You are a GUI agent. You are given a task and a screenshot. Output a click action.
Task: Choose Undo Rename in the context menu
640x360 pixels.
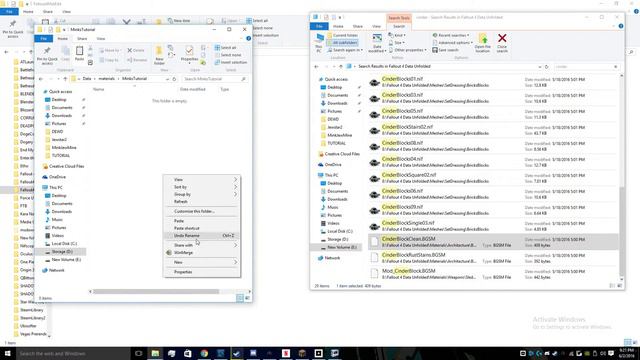pos(202,236)
